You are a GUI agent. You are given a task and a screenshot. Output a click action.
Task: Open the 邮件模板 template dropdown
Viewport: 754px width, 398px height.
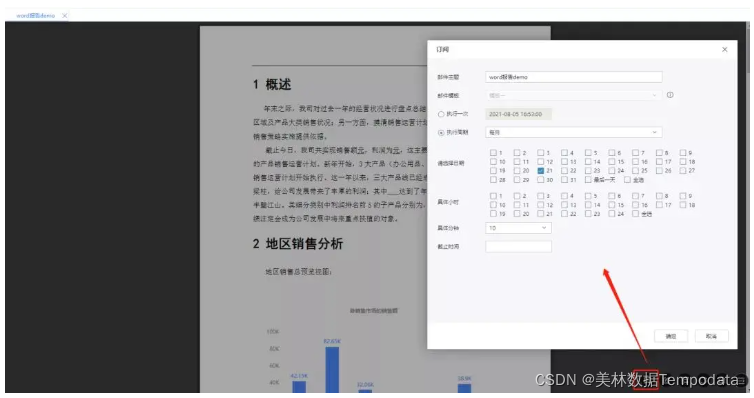[573, 96]
